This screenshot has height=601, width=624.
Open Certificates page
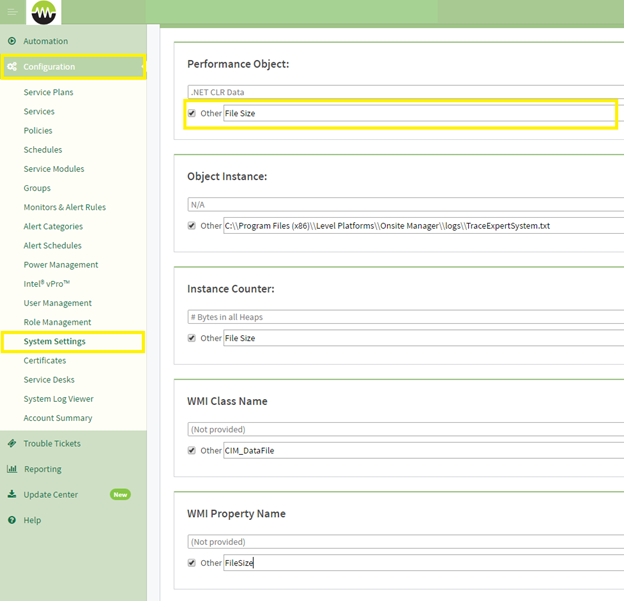[x=45, y=360]
